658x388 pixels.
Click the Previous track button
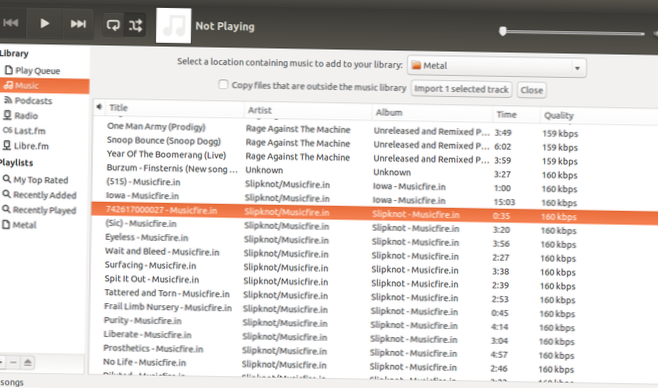12,23
